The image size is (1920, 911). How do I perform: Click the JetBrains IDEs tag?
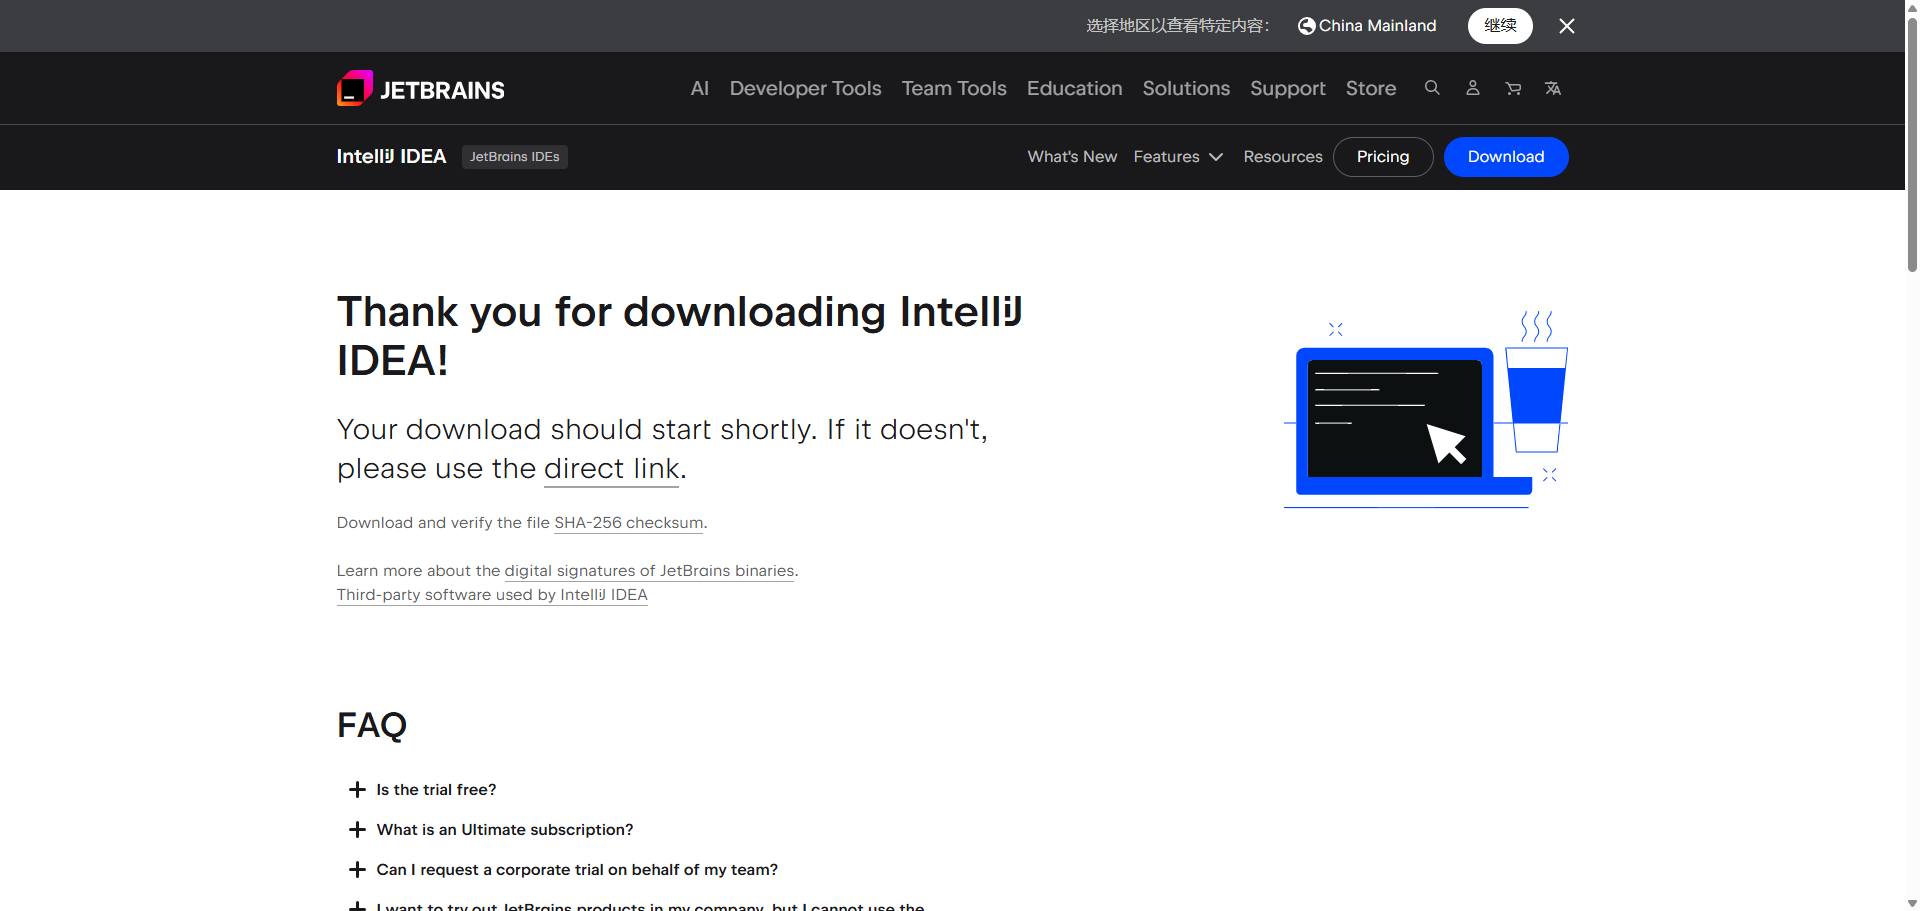(515, 157)
